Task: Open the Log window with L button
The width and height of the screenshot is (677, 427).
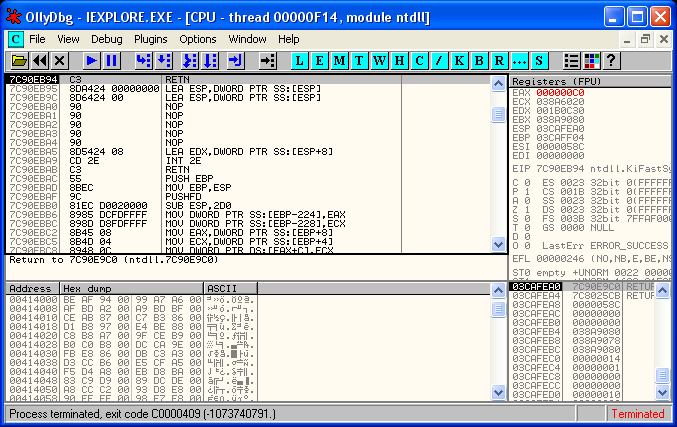Action: 300,61
